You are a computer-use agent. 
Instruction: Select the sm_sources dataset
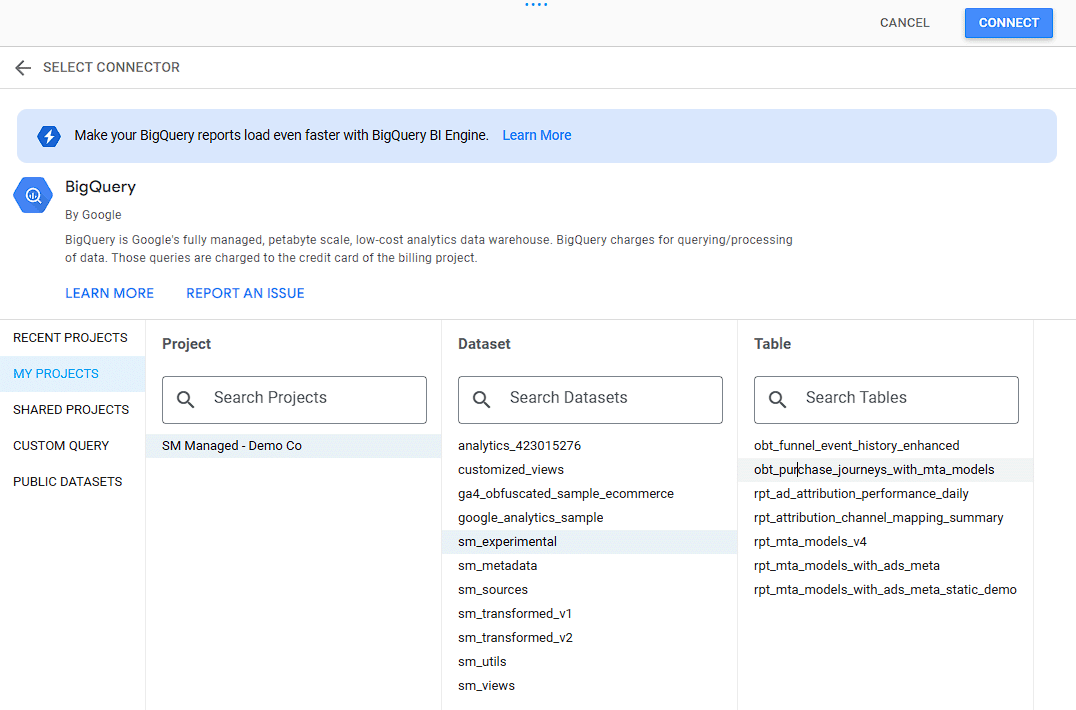coord(589,590)
